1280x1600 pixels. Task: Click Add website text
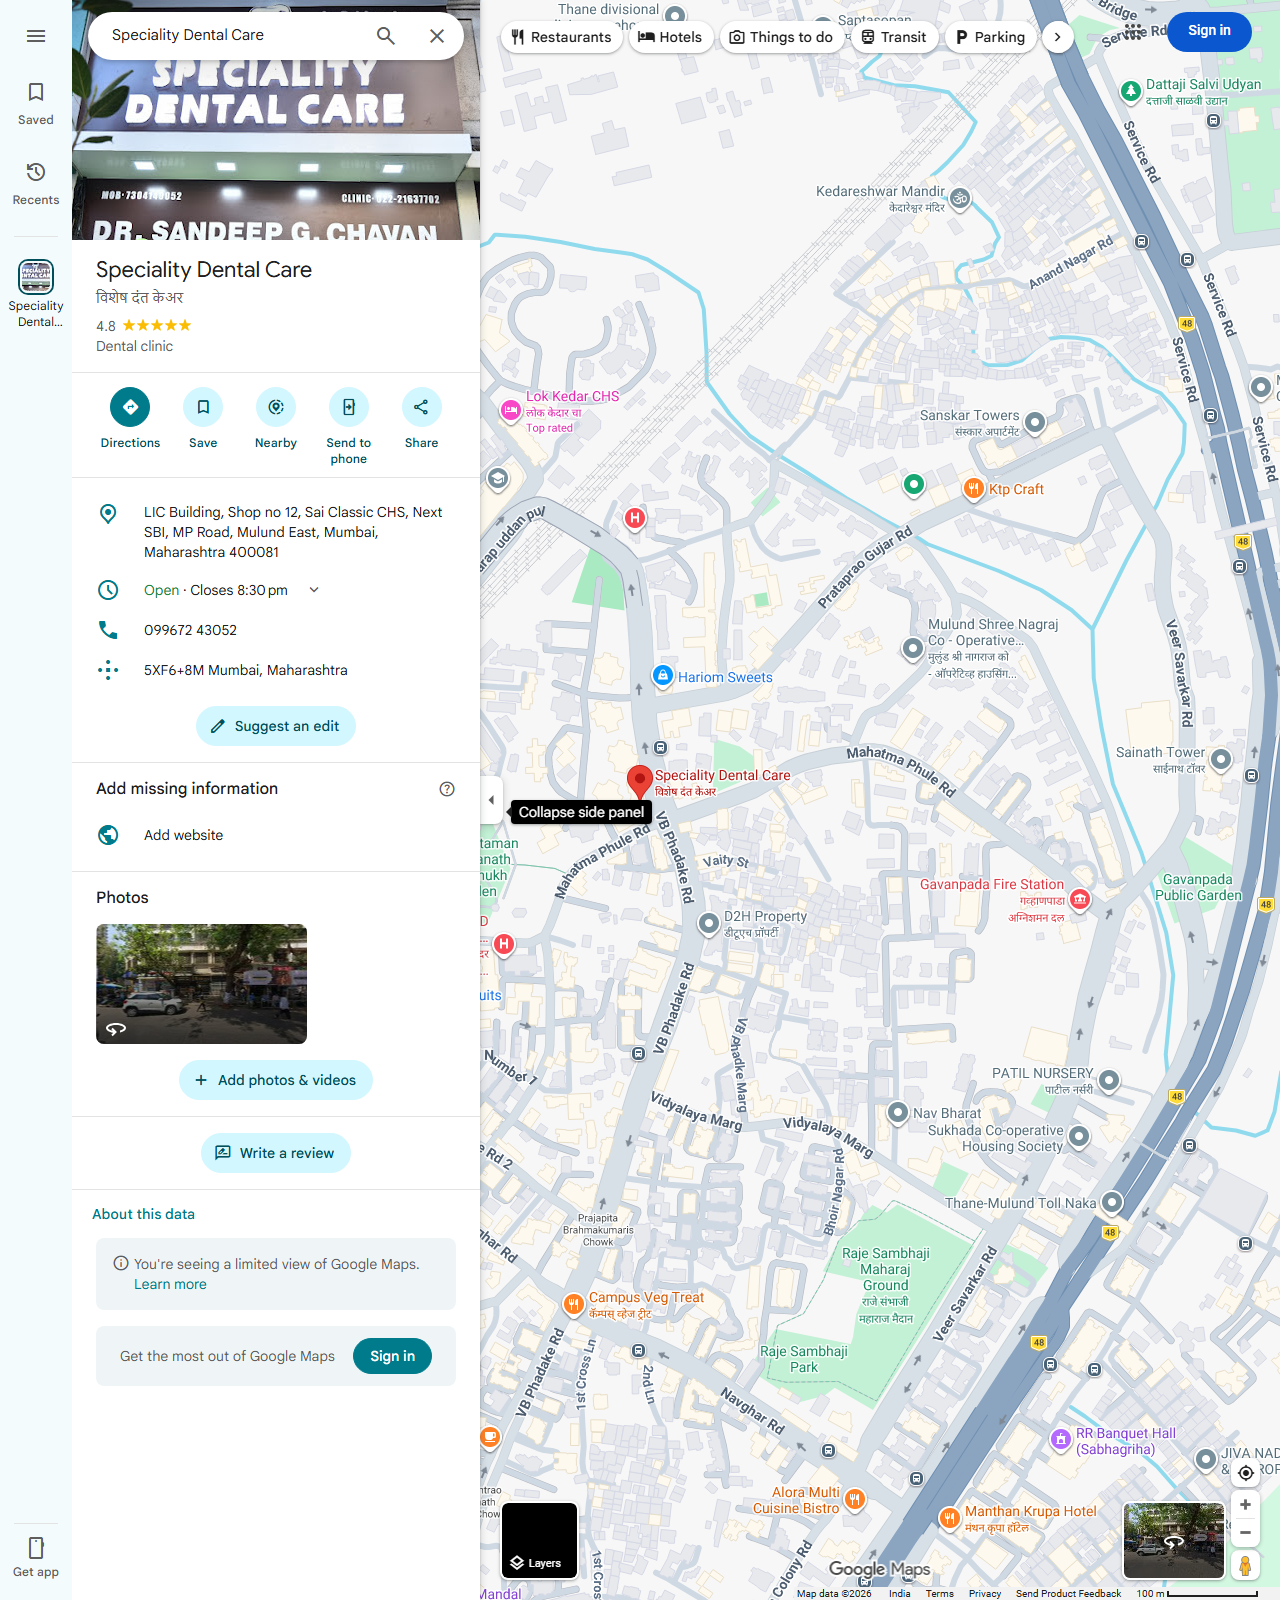pyautogui.click(x=183, y=835)
